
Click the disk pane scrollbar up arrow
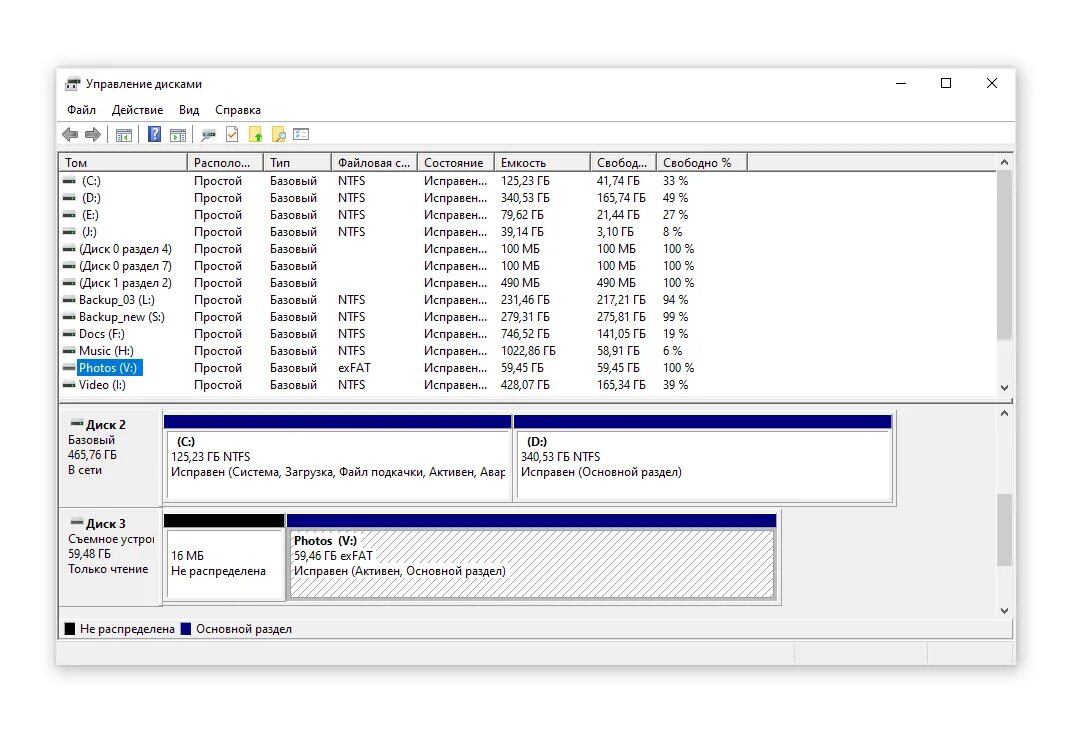coord(1004,413)
